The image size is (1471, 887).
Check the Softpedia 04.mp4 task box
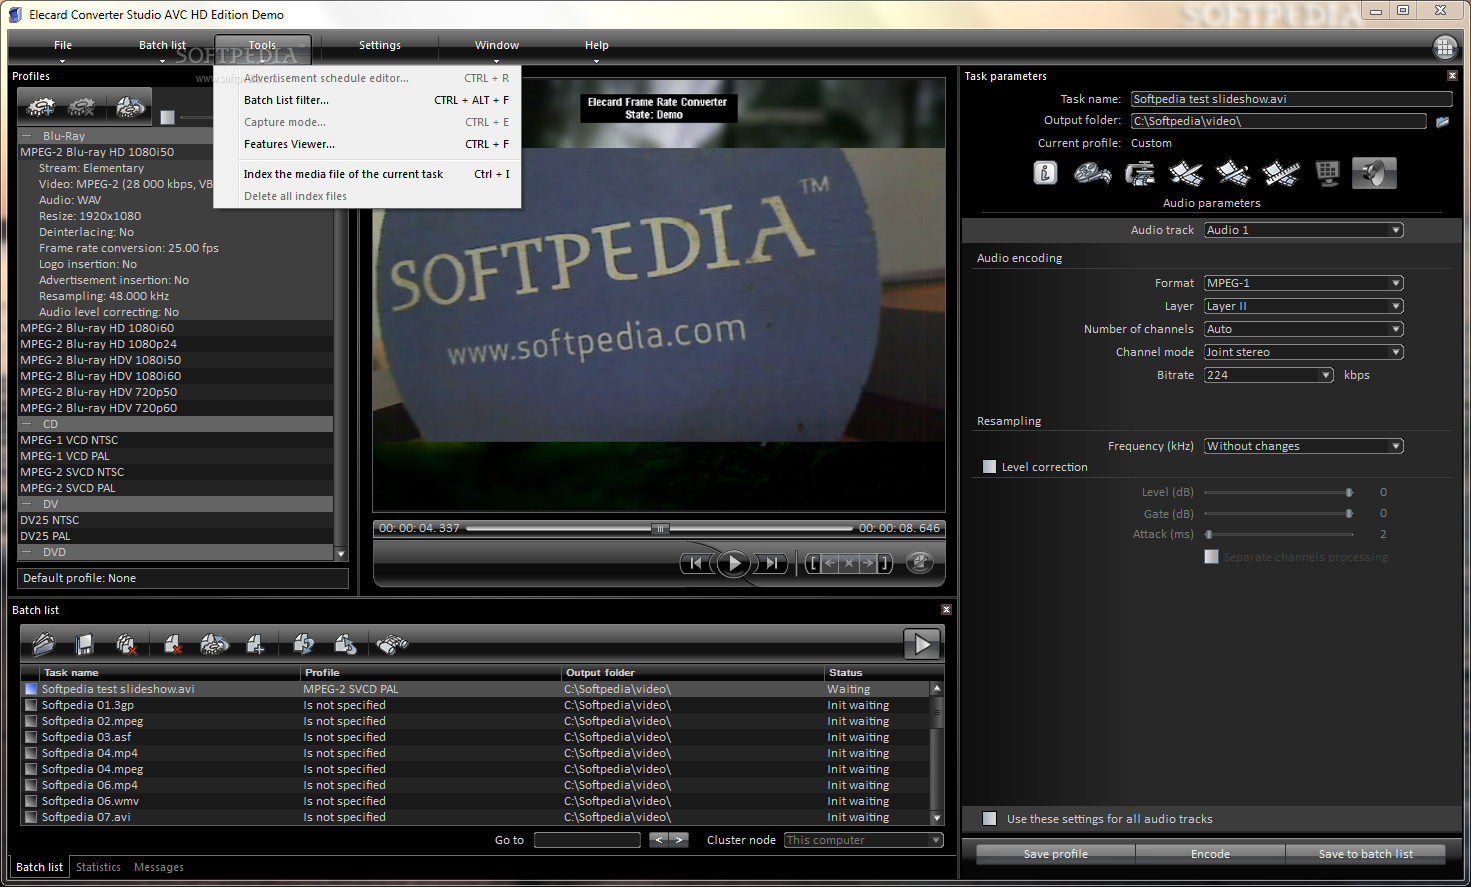pyautogui.click(x=31, y=753)
